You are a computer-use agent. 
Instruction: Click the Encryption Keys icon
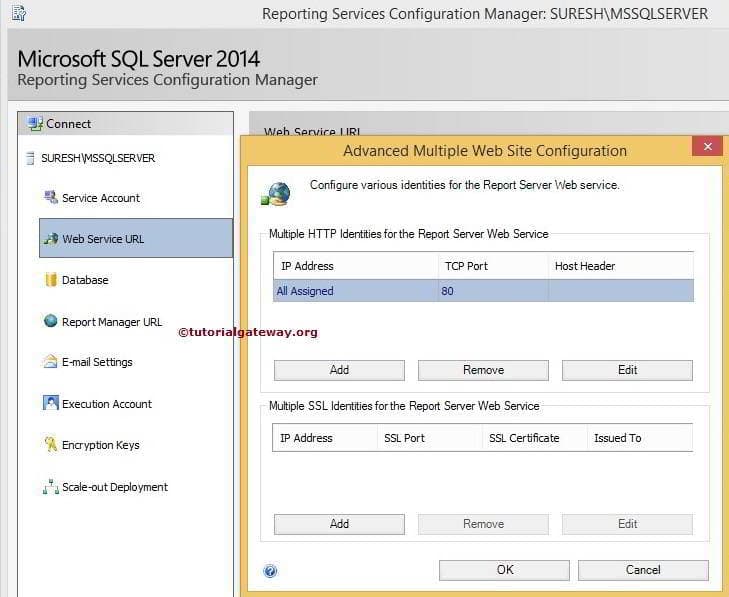[x=50, y=444]
